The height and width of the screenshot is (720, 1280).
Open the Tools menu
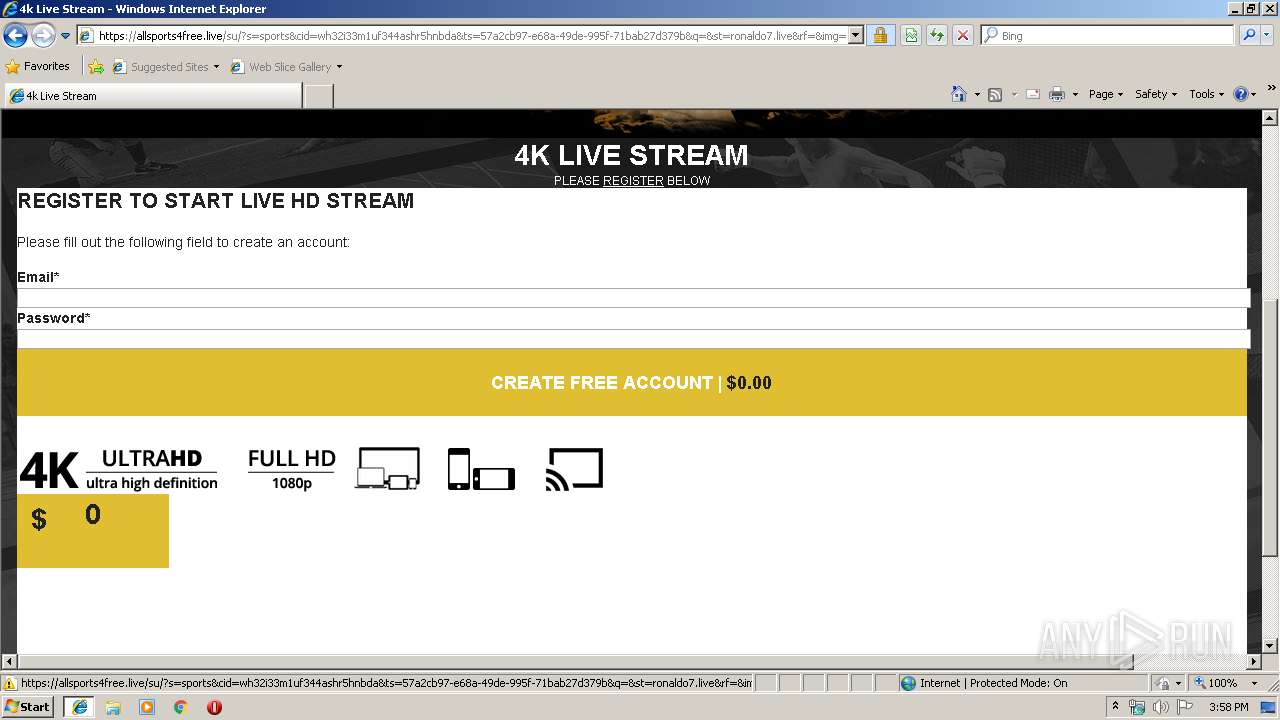click(x=1207, y=94)
